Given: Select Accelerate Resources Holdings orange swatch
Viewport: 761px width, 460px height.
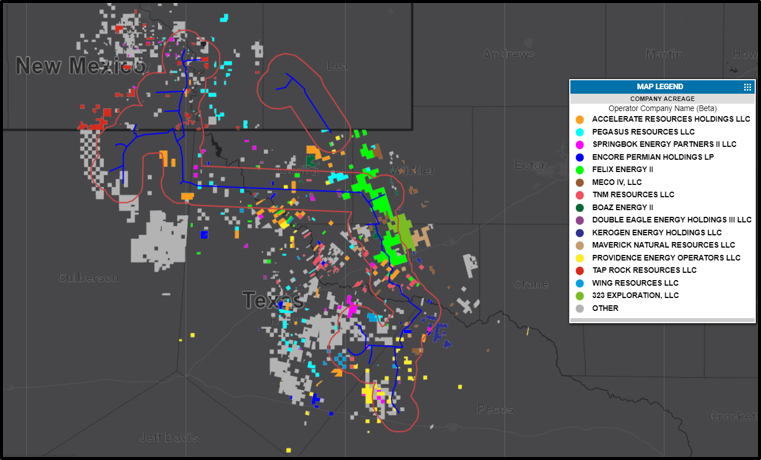Looking at the screenshot, I should point(579,119).
